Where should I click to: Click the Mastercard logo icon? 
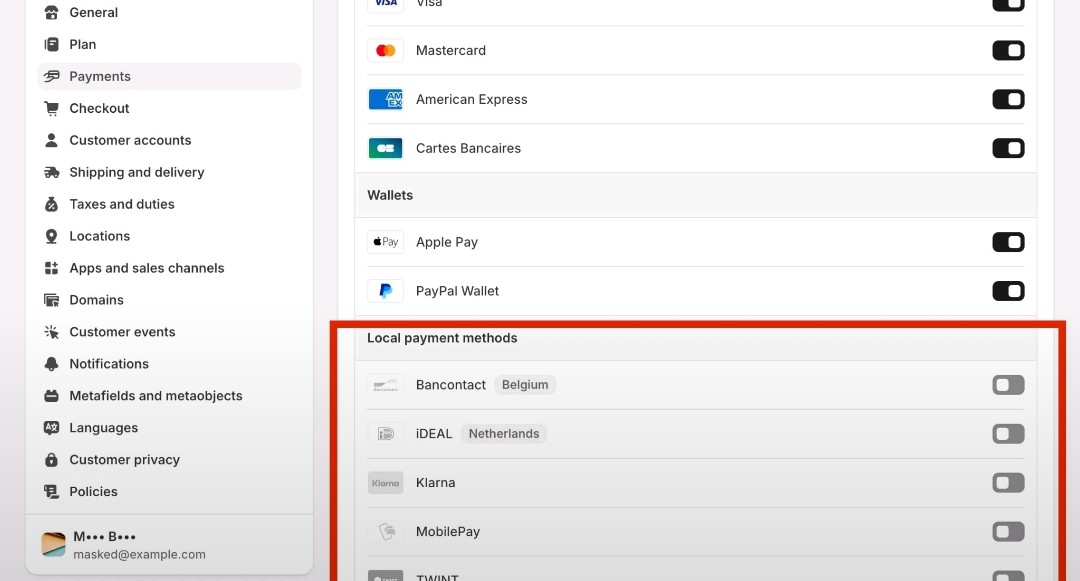(x=386, y=50)
